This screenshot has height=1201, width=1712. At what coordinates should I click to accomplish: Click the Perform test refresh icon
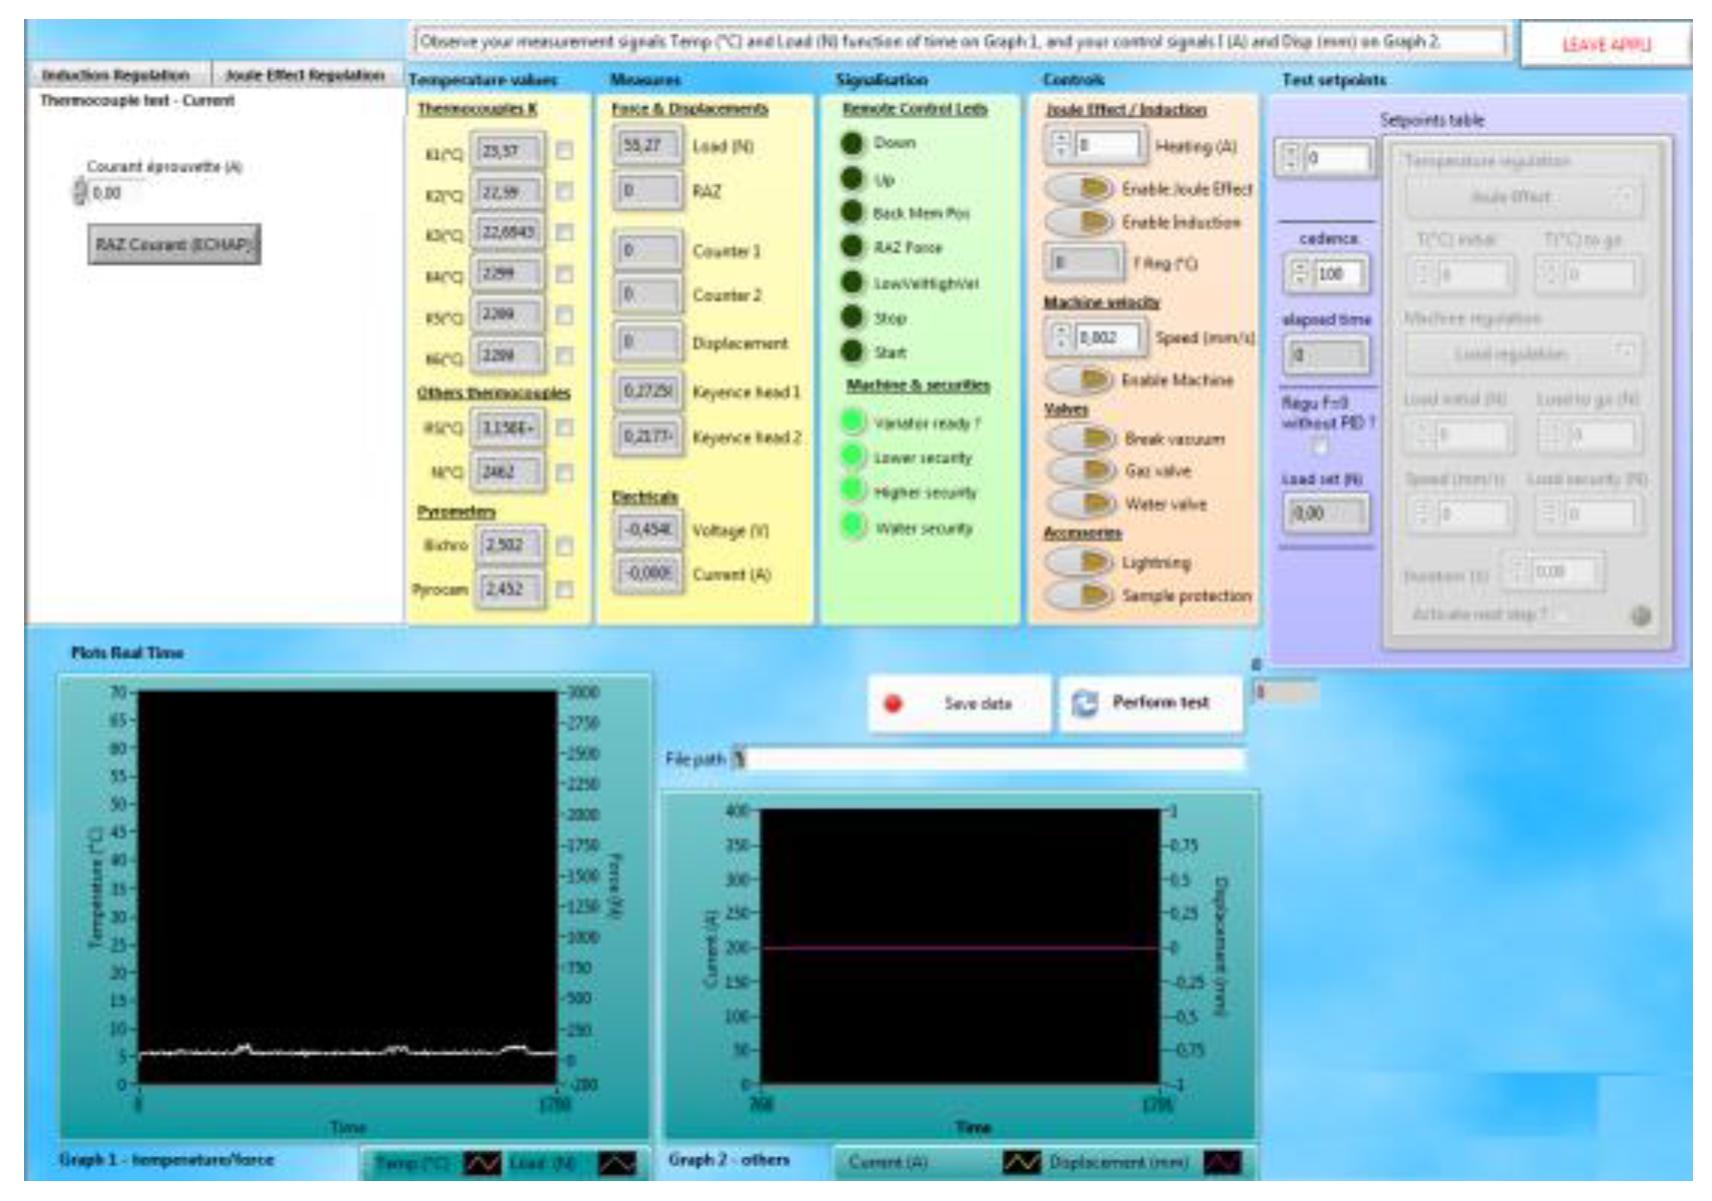(1085, 704)
